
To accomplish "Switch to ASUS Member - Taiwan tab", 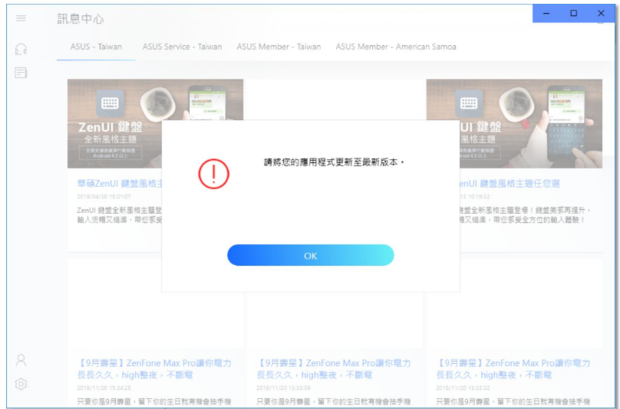I will [x=279, y=47].
